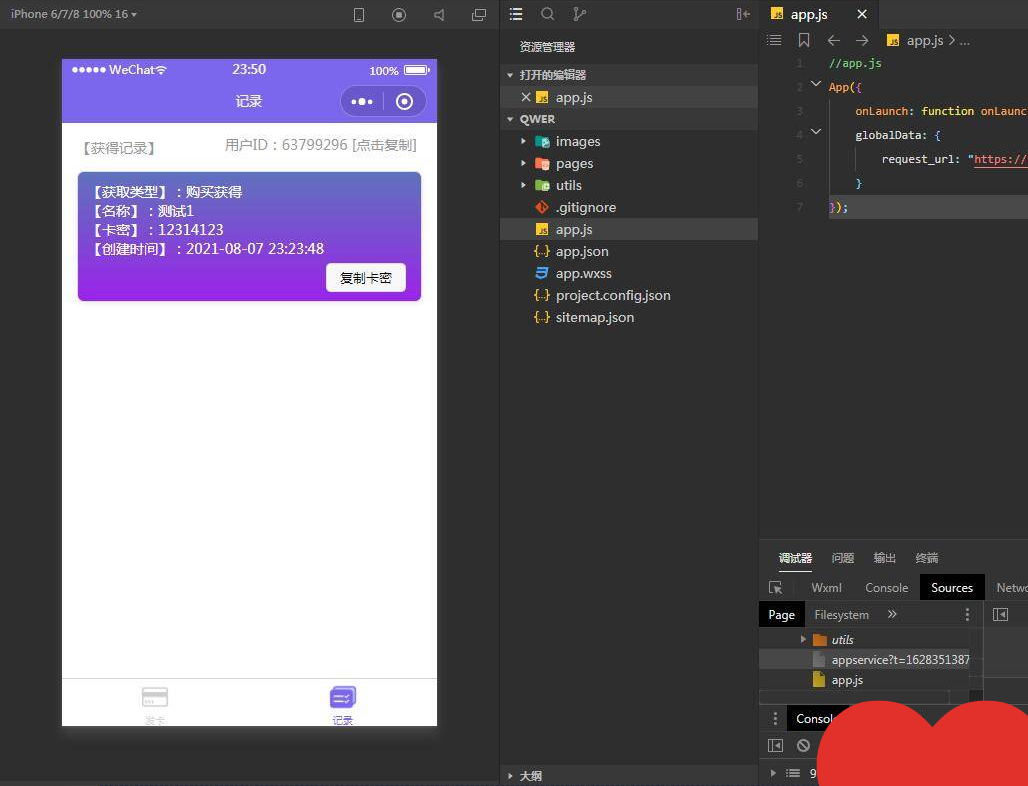
Task: Select the explorer list icon
Action: click(x=516, y=14)
